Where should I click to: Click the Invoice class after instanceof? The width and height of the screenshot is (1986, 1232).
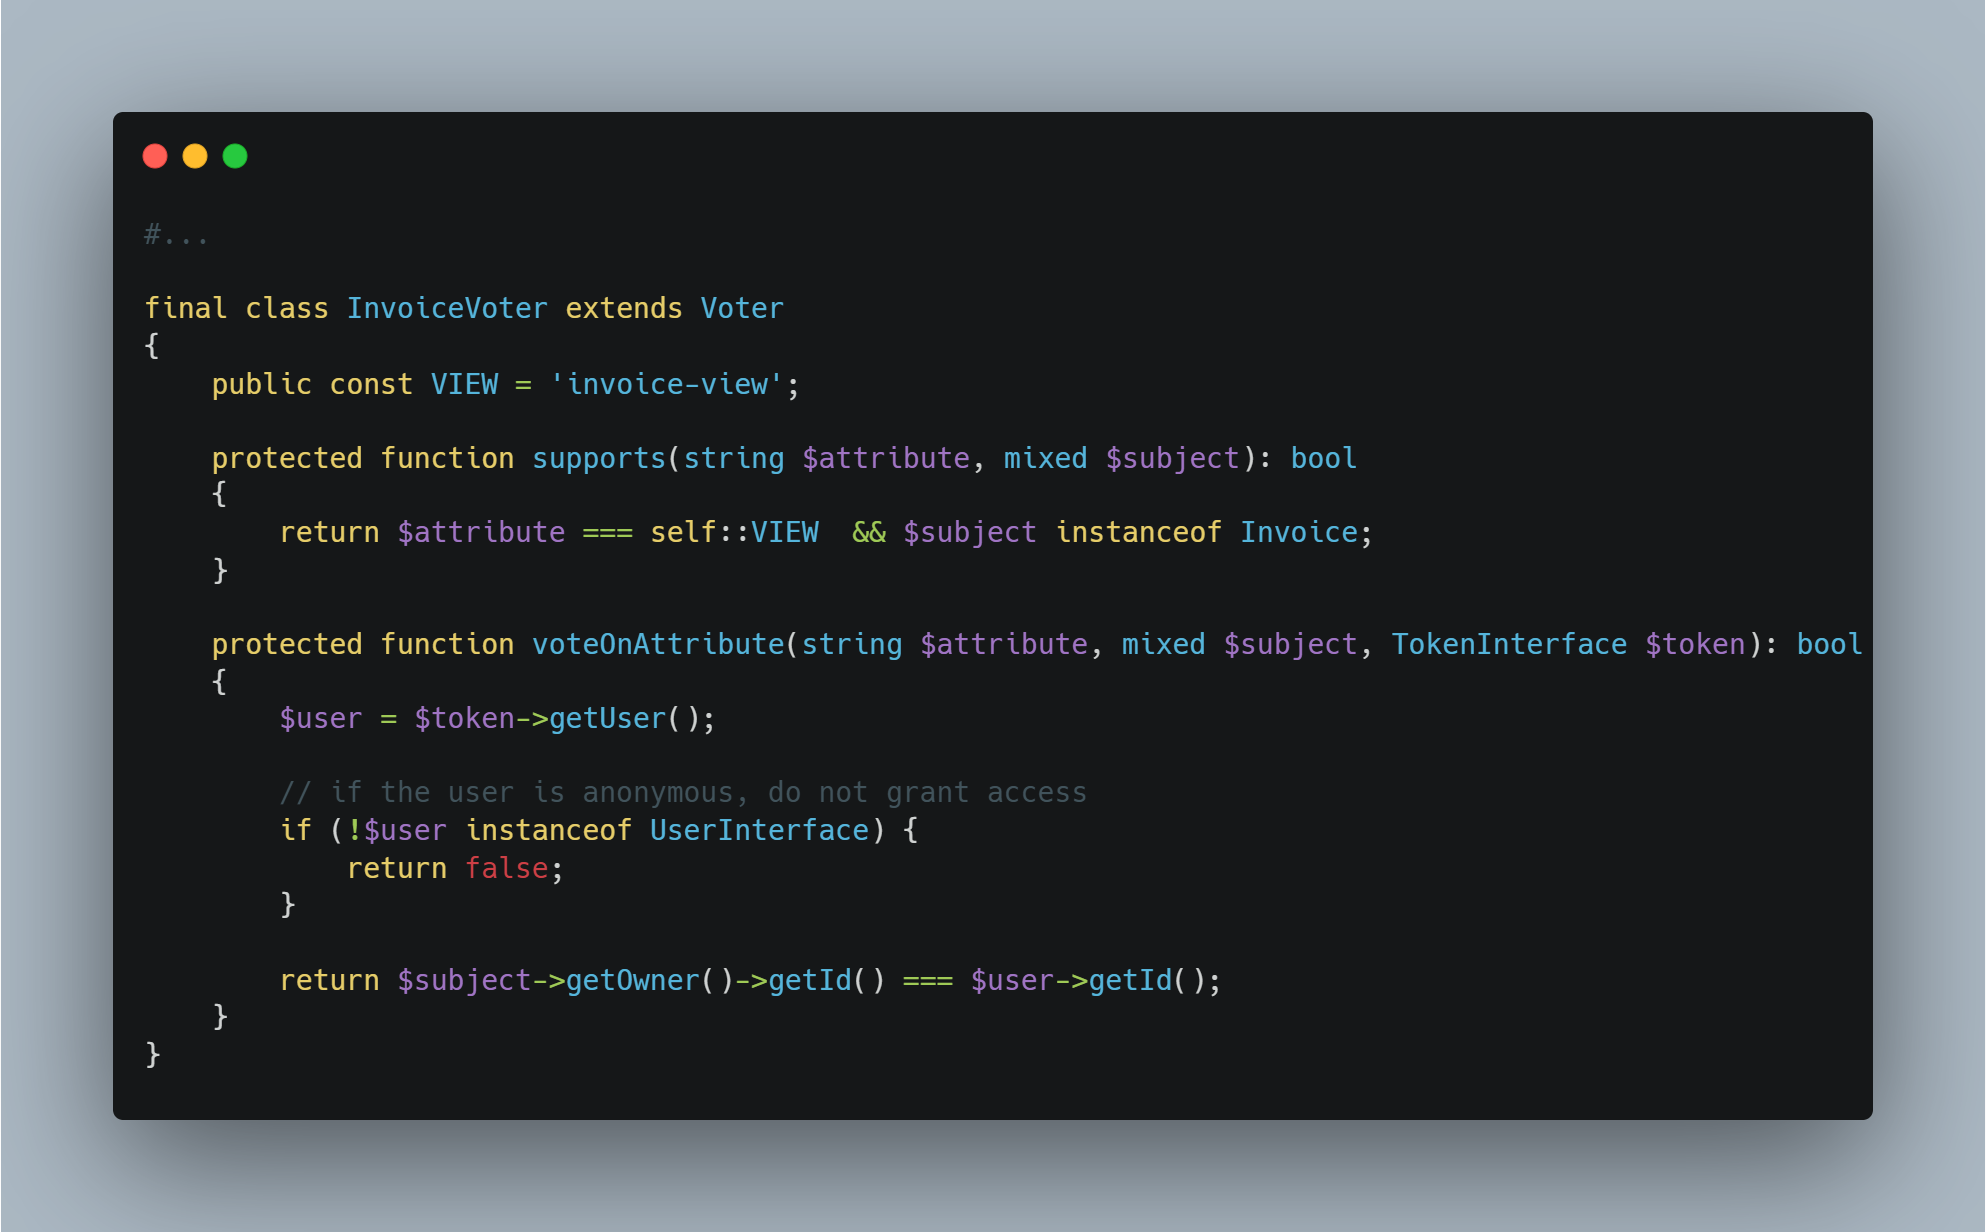tap(1299, 532)
